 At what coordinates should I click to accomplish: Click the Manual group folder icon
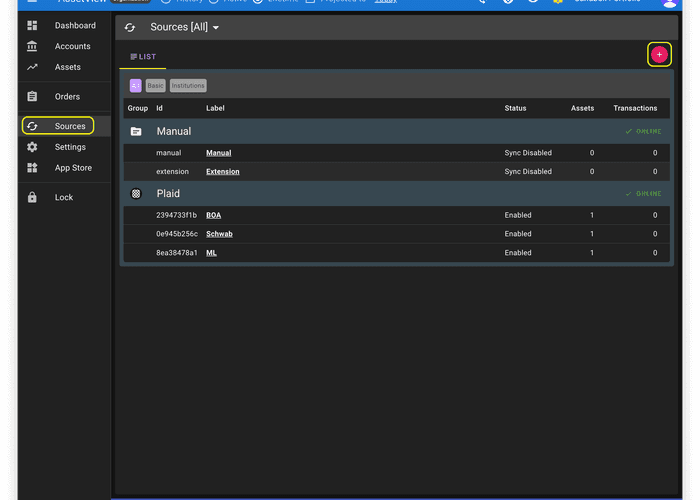(x=136, y=131)
